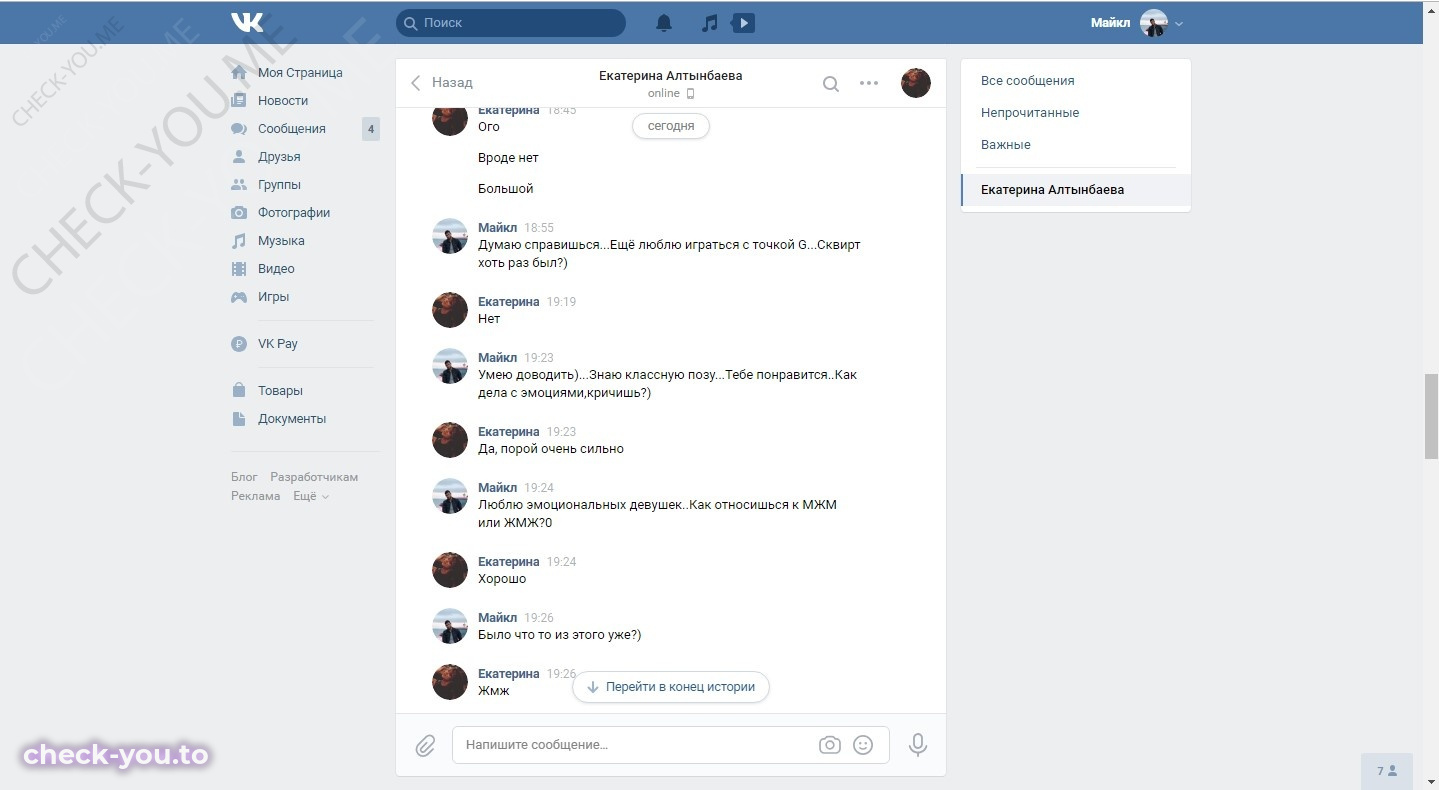Open Сообщения section

pos(292,129)
